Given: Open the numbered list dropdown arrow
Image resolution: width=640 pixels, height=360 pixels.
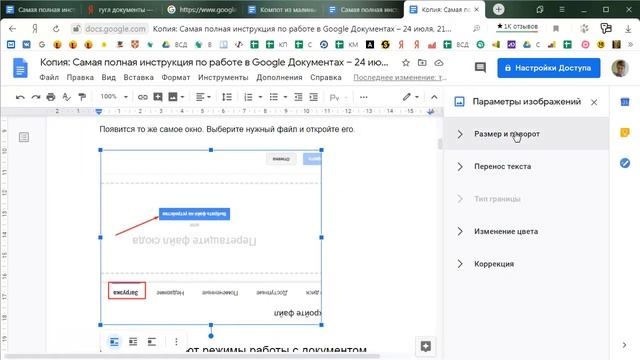Looking at the screenshot, I should pyautogui.click(x=260, y=97).
